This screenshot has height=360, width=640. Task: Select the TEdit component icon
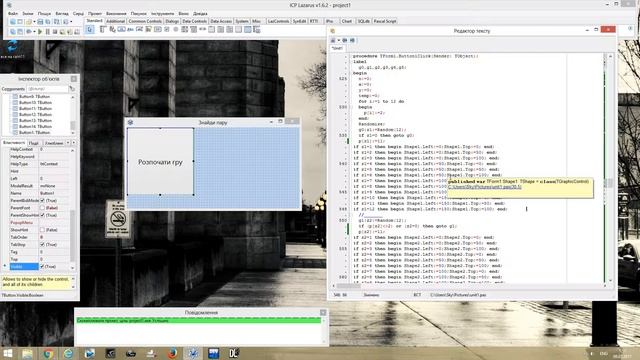139,29
